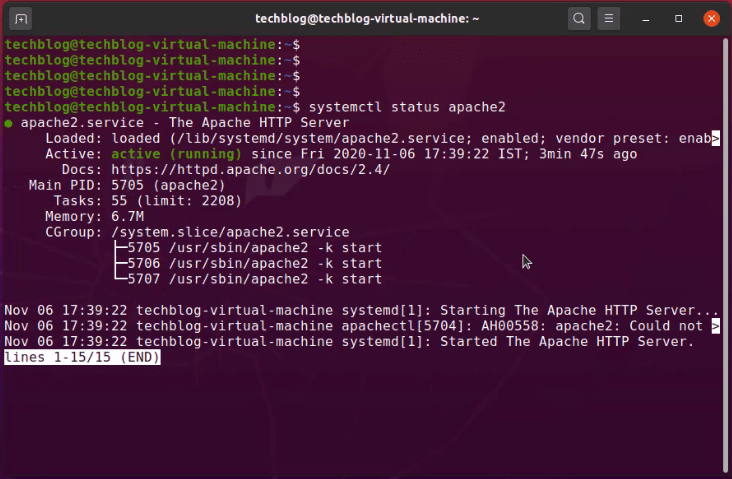The height and width of the screenshot is (479, 732).
Task: Click process row 5705 apache2 -k start
Action: (254, 248)
